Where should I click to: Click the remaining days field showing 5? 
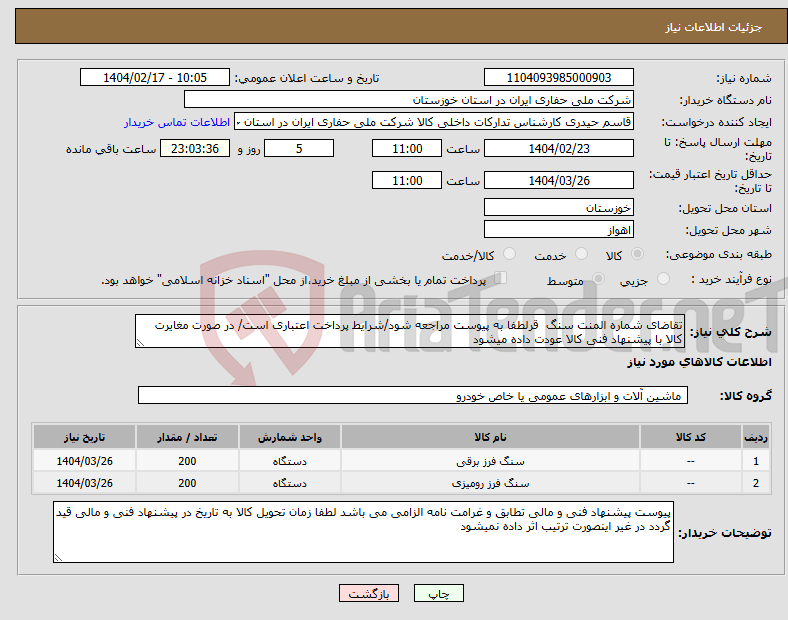click(299, 149)
